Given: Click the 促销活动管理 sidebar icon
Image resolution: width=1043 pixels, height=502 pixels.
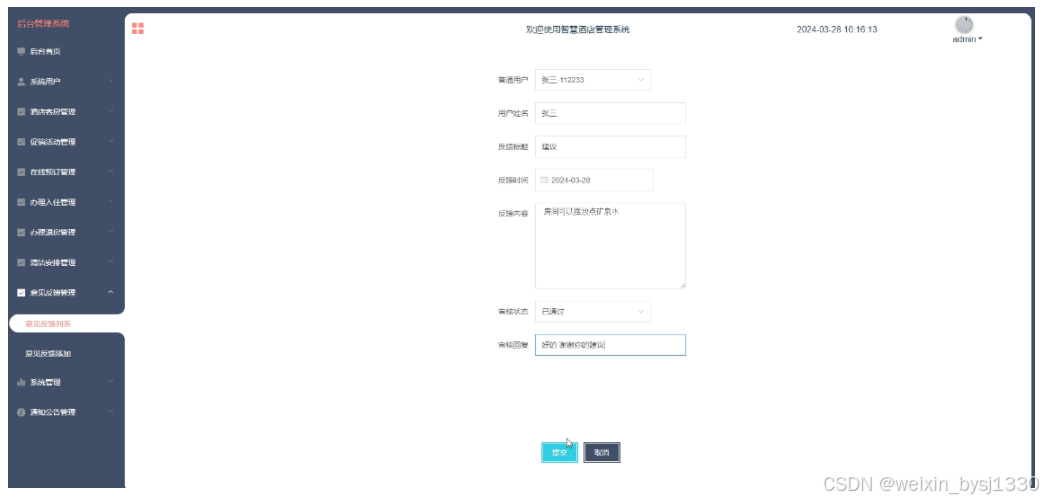Looking at the screenshot, I should tap(21, 142).
